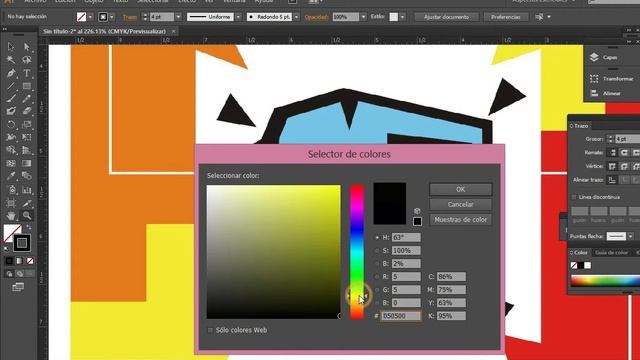The width and height of the screenshot is (640, 360).
Task: Select the Width tool
Action: tap(11, 137)
